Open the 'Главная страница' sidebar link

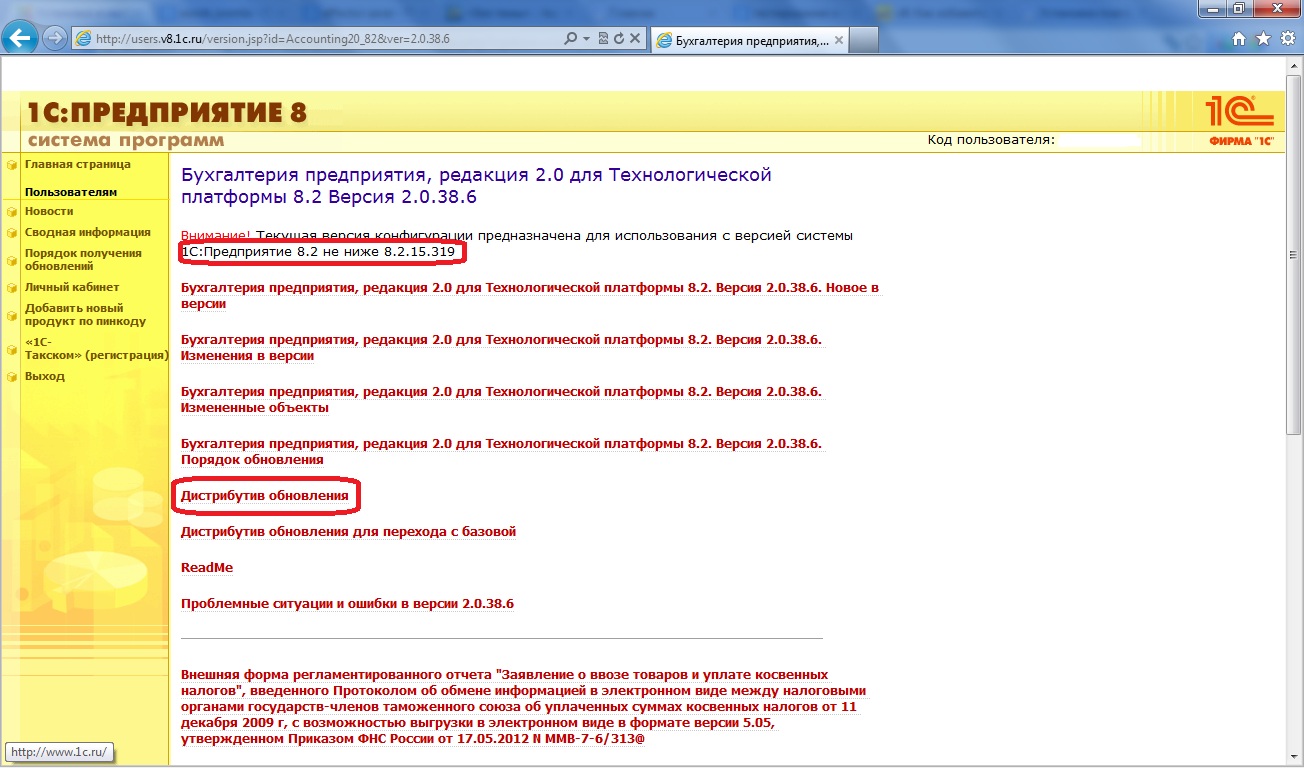(78, 164)
